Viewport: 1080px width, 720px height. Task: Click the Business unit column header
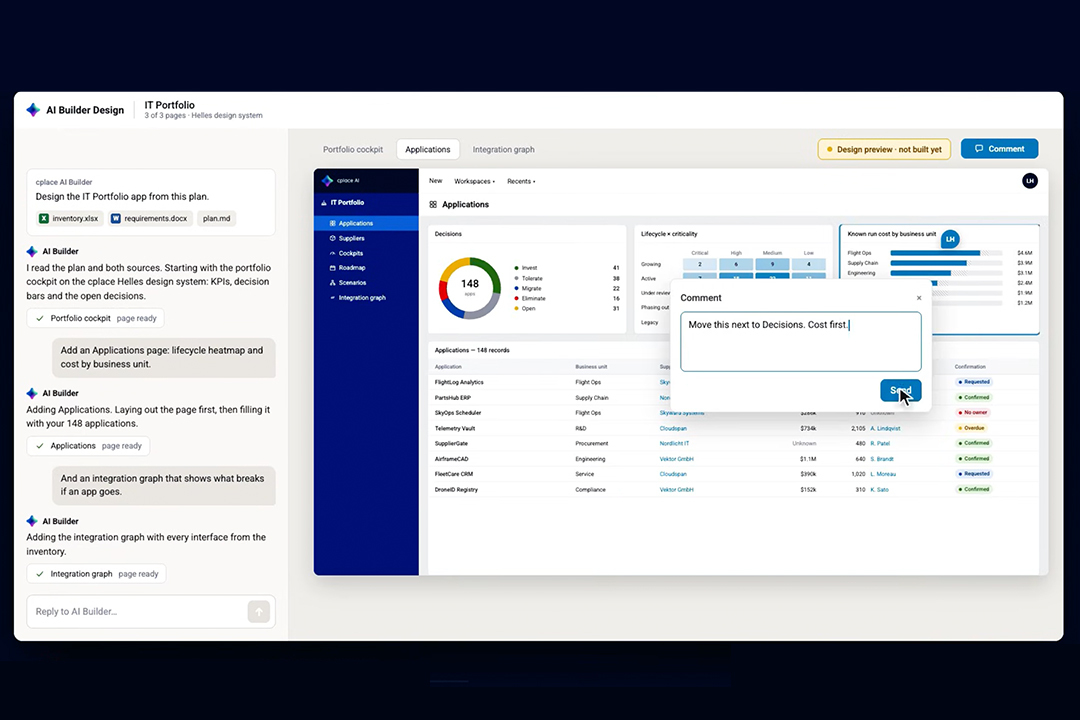pyautogui.click(x=591, y=367)
